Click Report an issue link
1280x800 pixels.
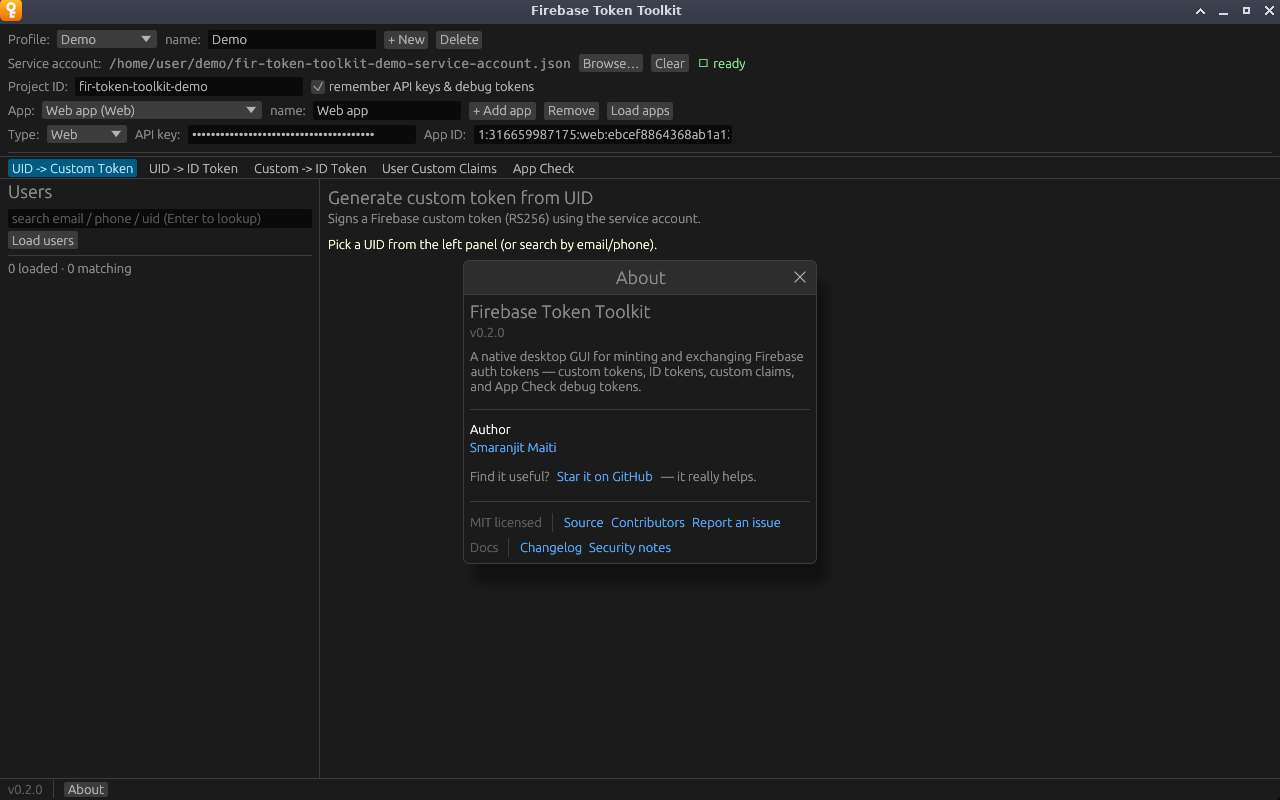[x=736, y=523]
